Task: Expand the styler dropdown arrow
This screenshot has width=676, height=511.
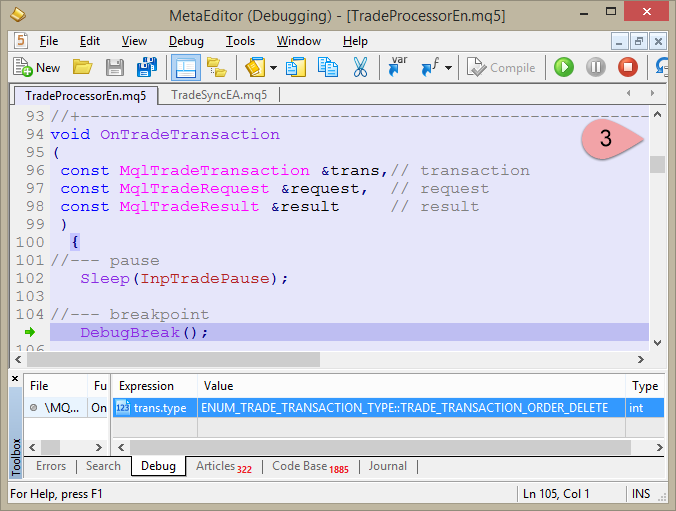Action: pyautogui.click(x=273, y=68)
